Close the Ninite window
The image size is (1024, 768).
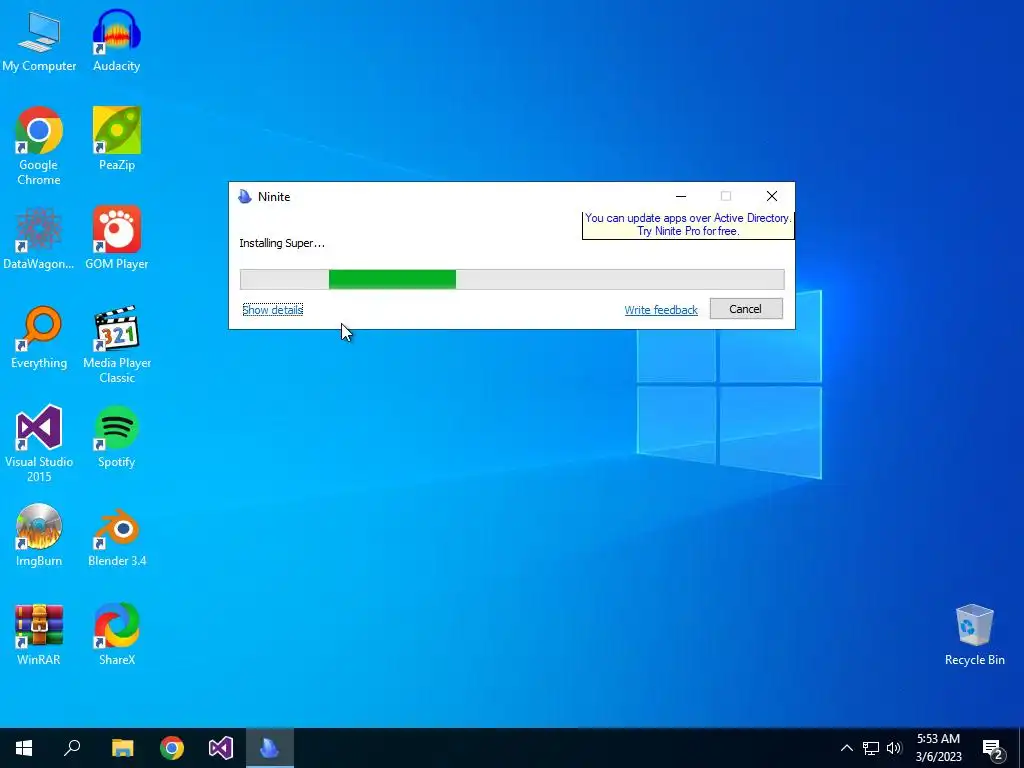(x=771, y=196)
